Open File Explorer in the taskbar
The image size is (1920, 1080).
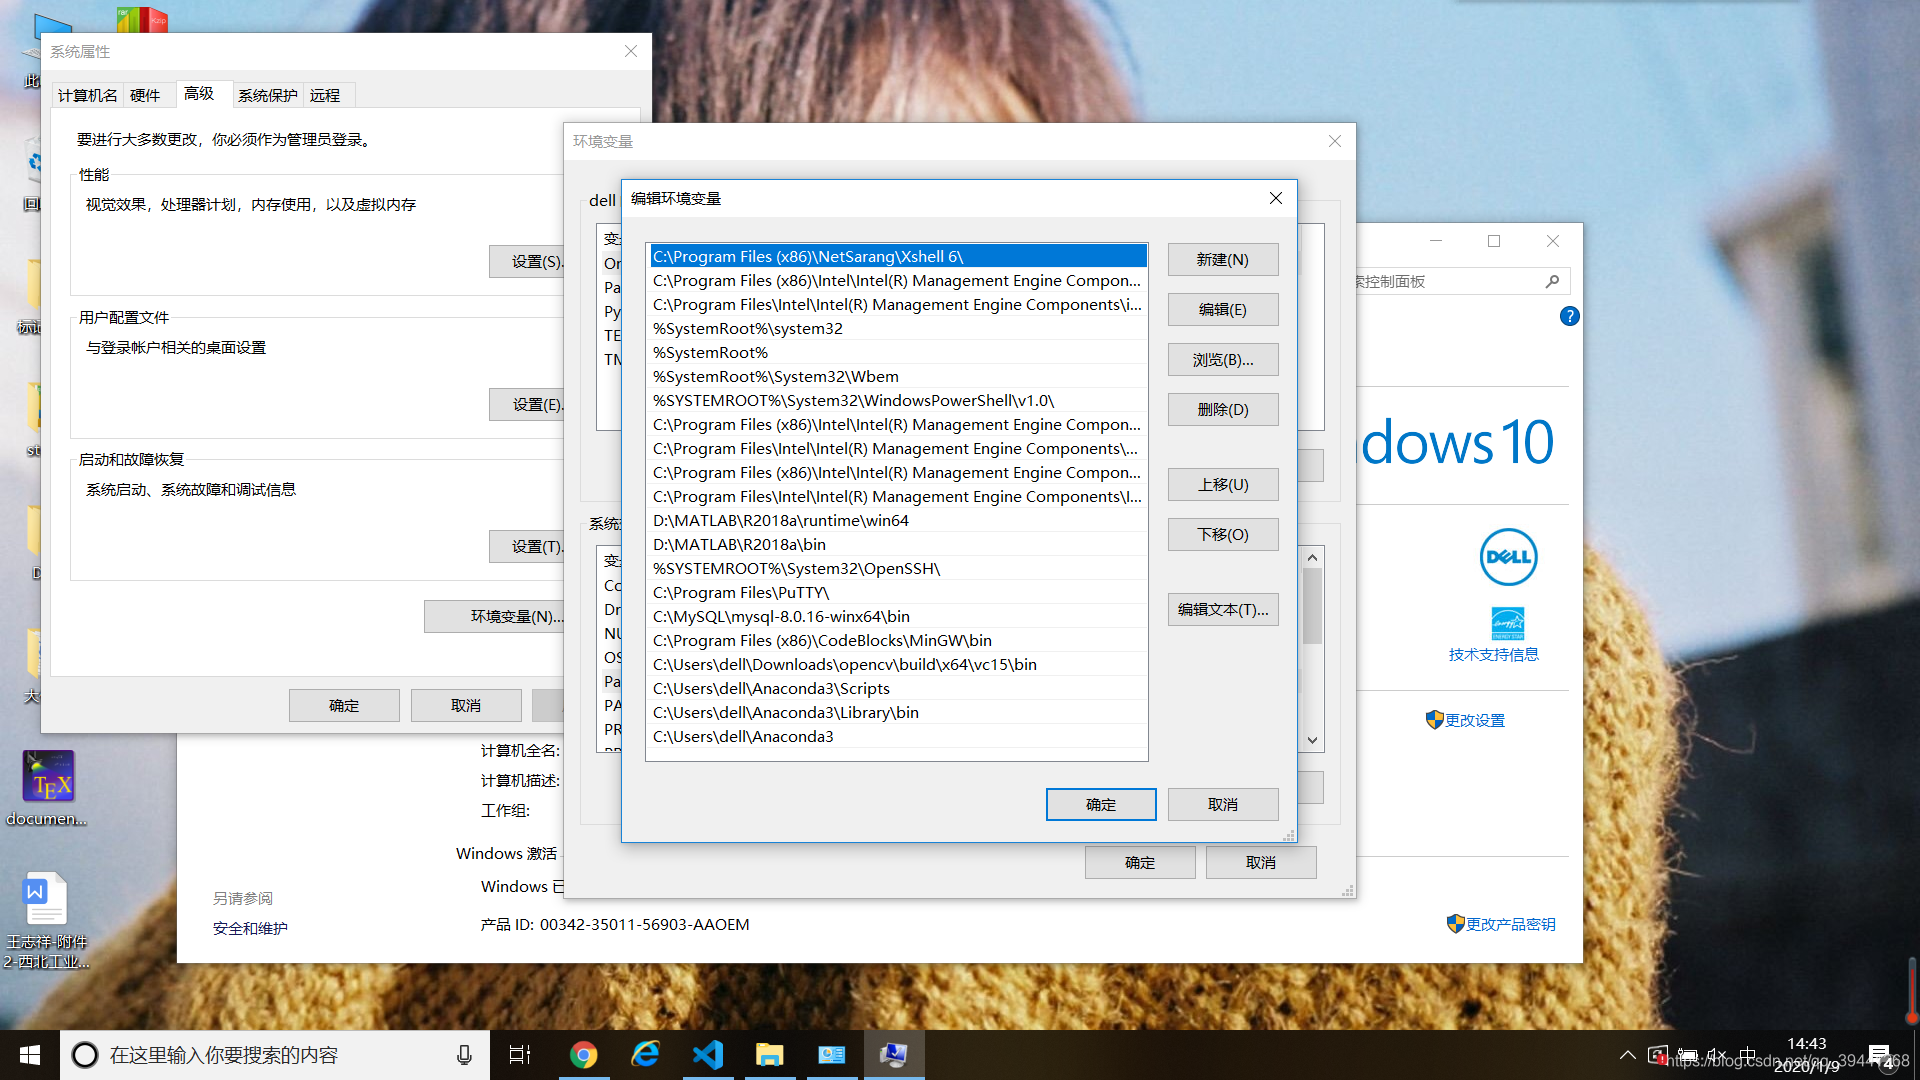[x=769, y=1055]
